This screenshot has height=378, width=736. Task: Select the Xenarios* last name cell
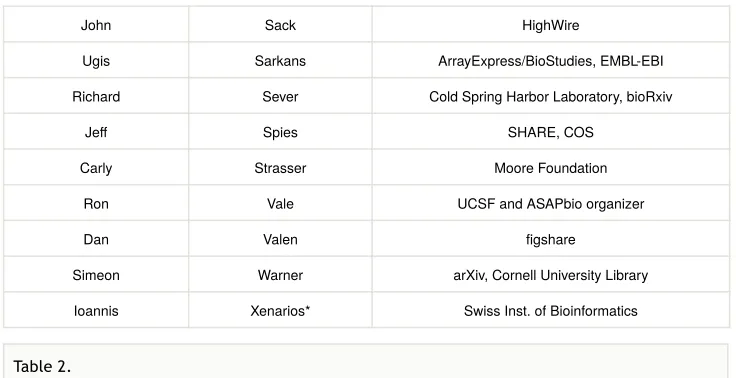click(280, 310)
